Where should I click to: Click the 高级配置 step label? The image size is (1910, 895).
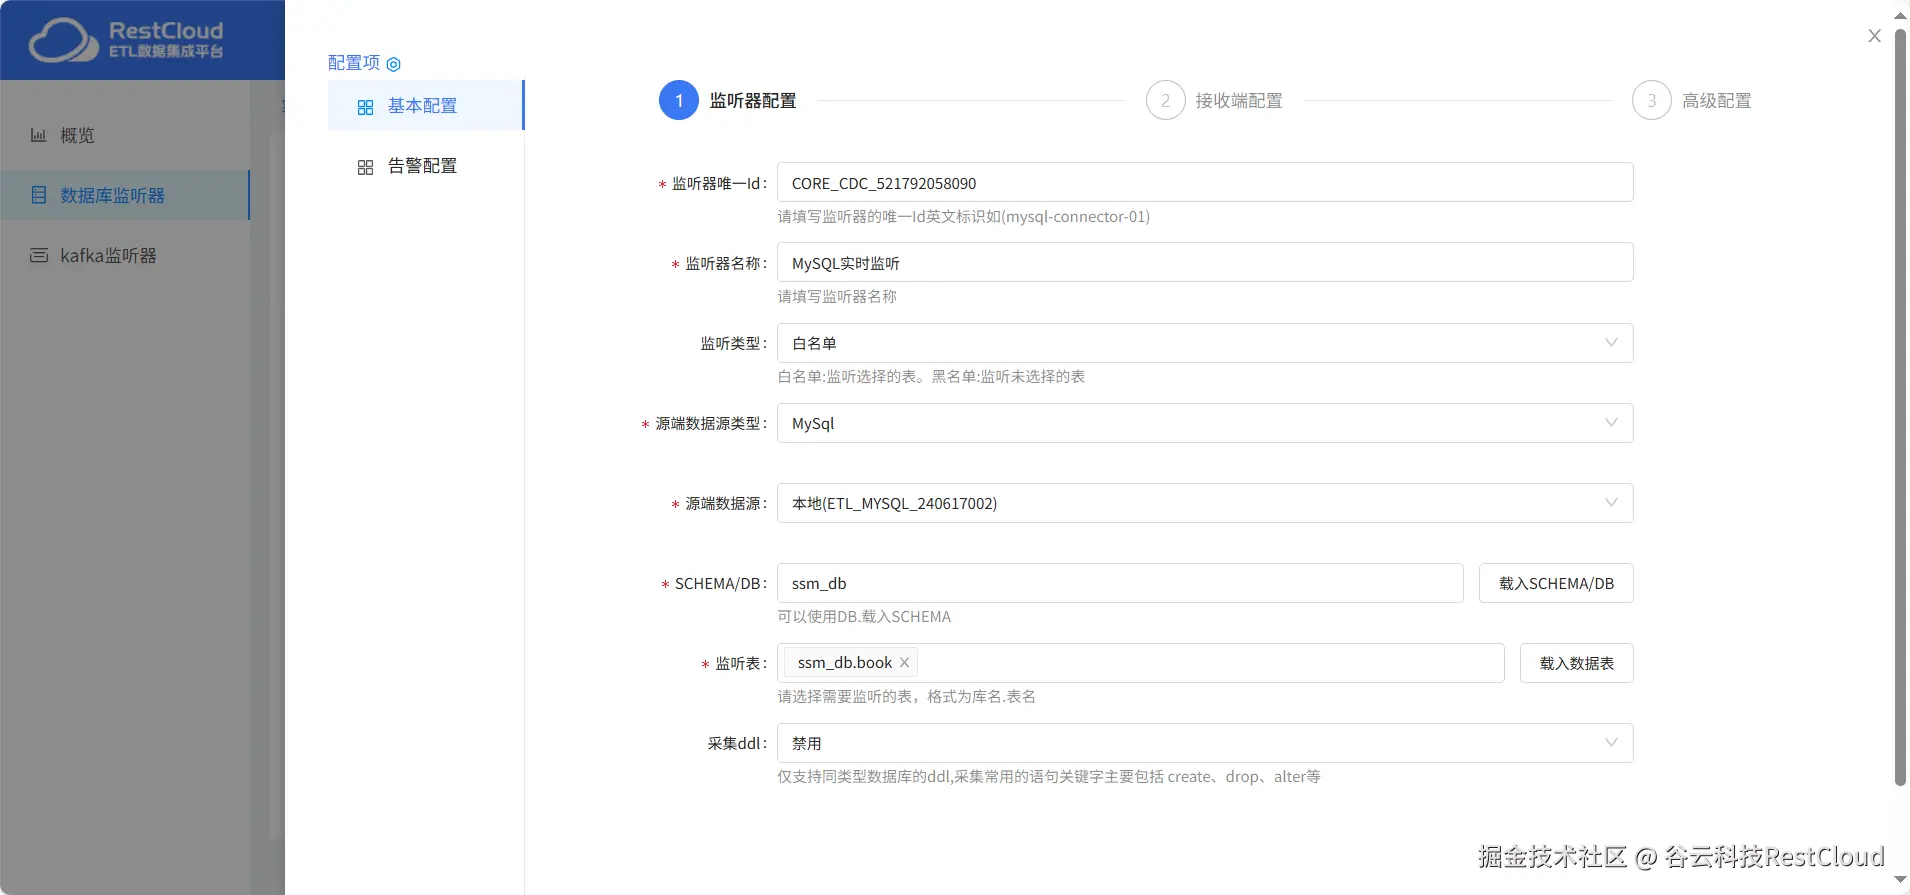[1716, 100]
